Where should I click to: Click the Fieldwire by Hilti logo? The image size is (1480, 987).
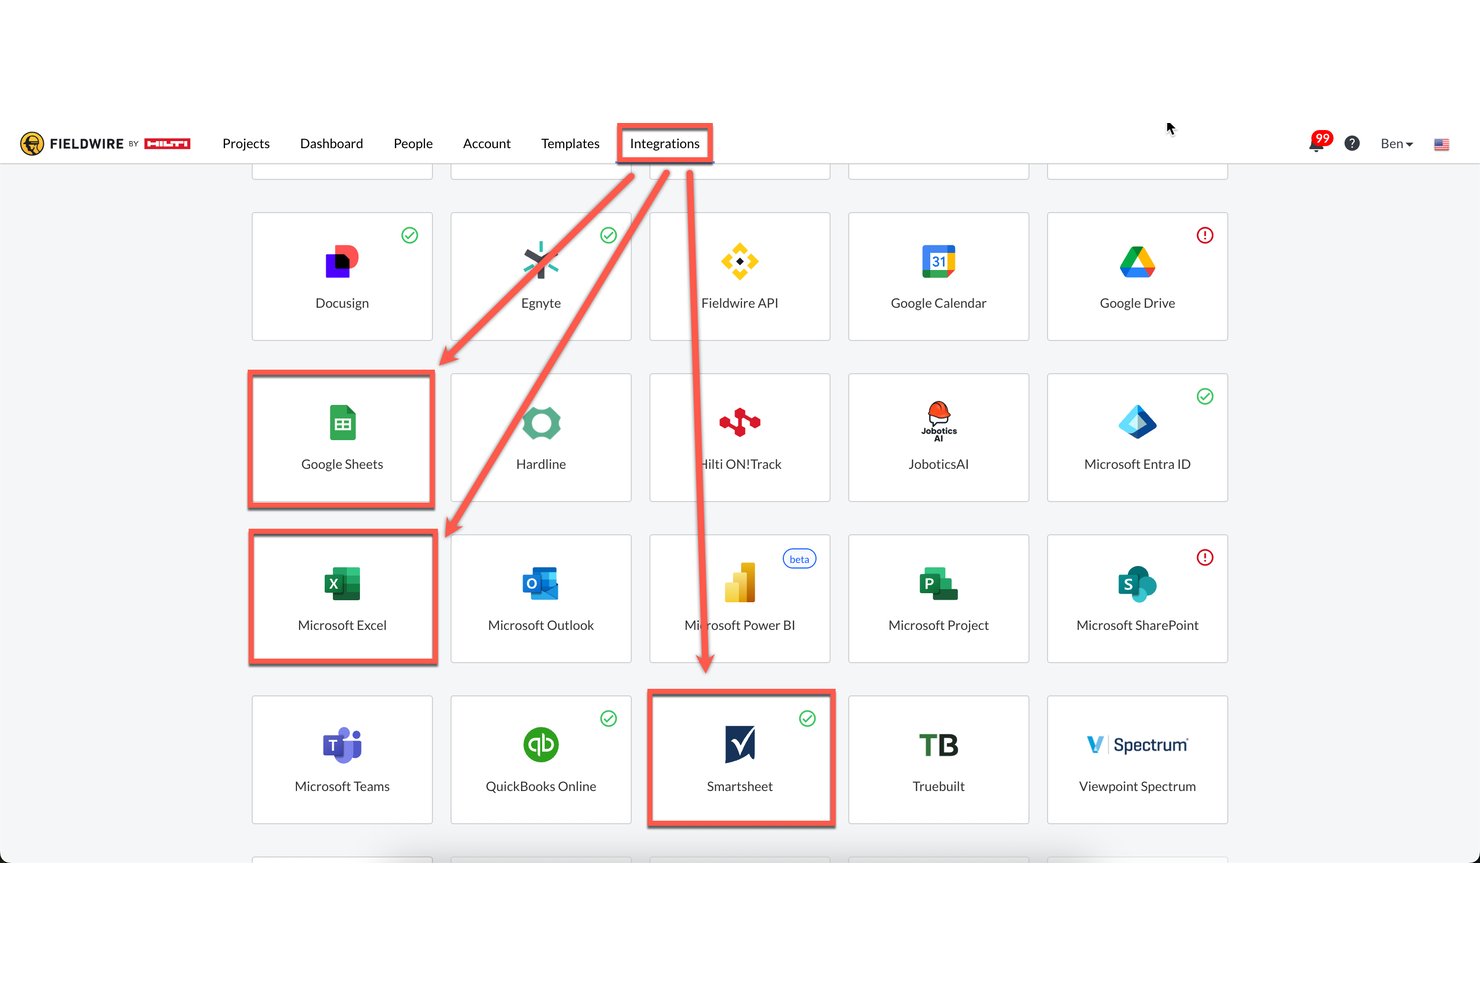[x=105, y=144]
